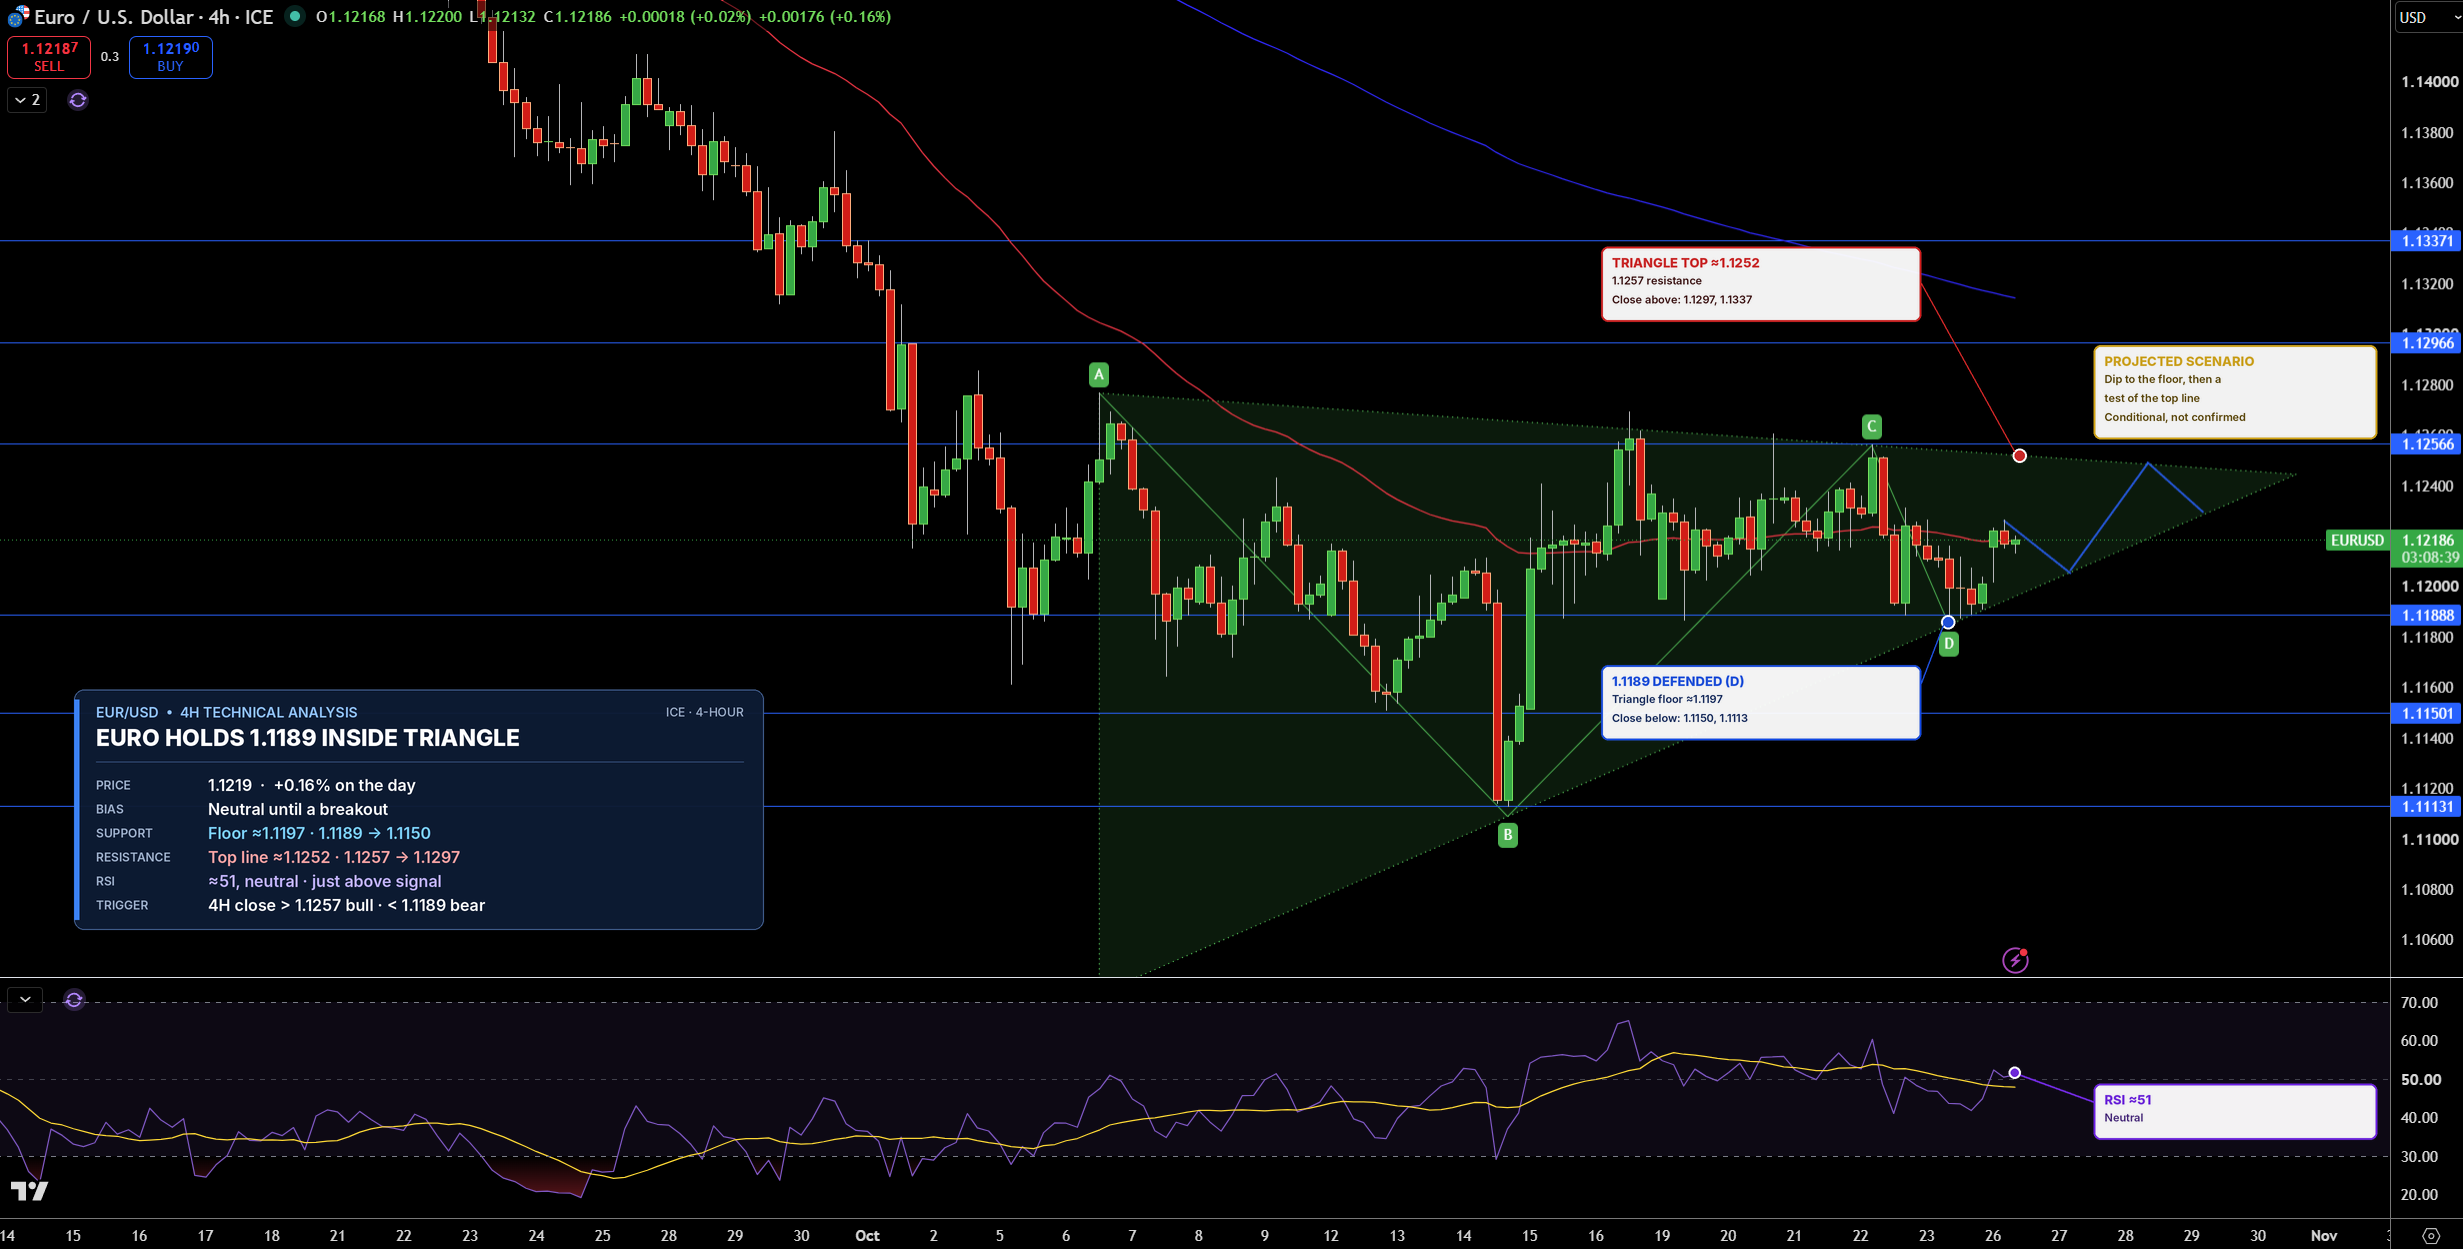Click the TradingView logo
The height and width of the screenshot is (1249, 2463).
(29, 1190)
